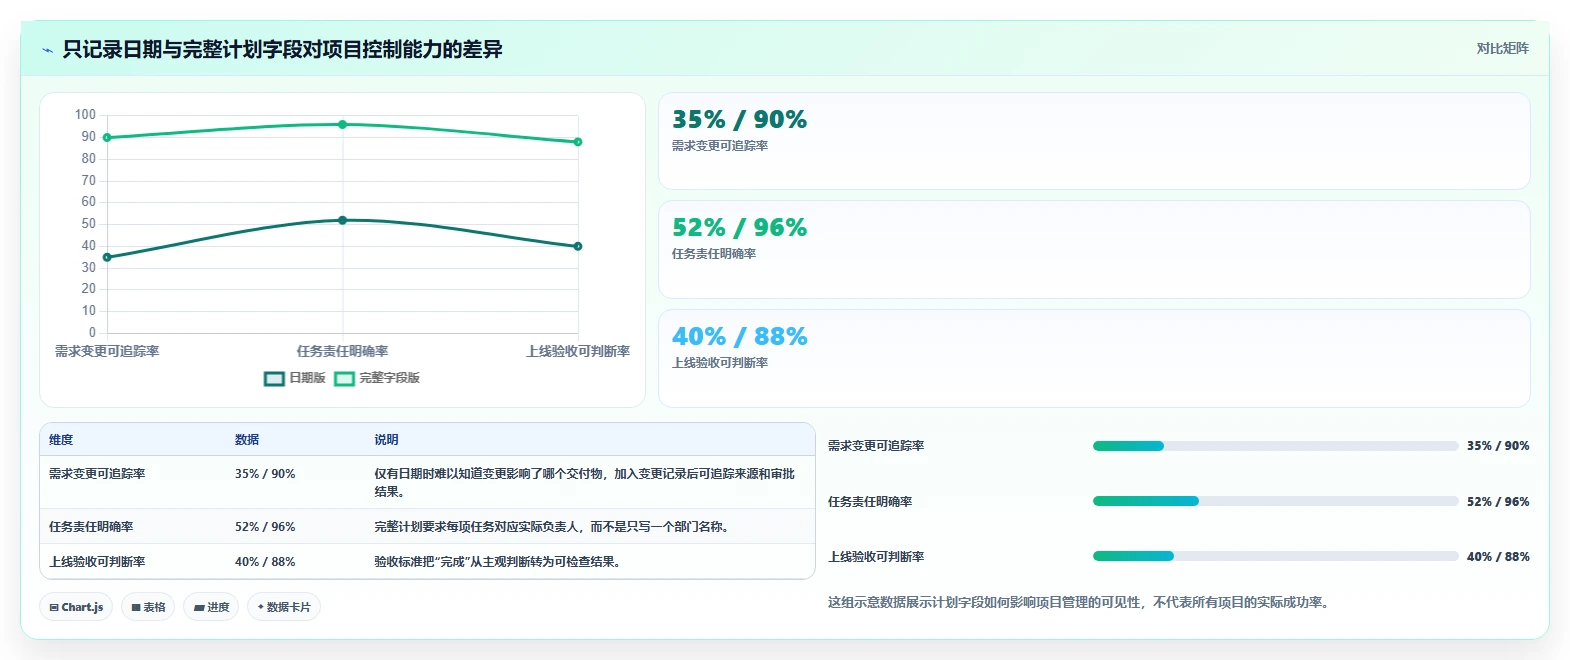
Task: Select table cell 上线验收可判断率
Action: pos(97,562)
